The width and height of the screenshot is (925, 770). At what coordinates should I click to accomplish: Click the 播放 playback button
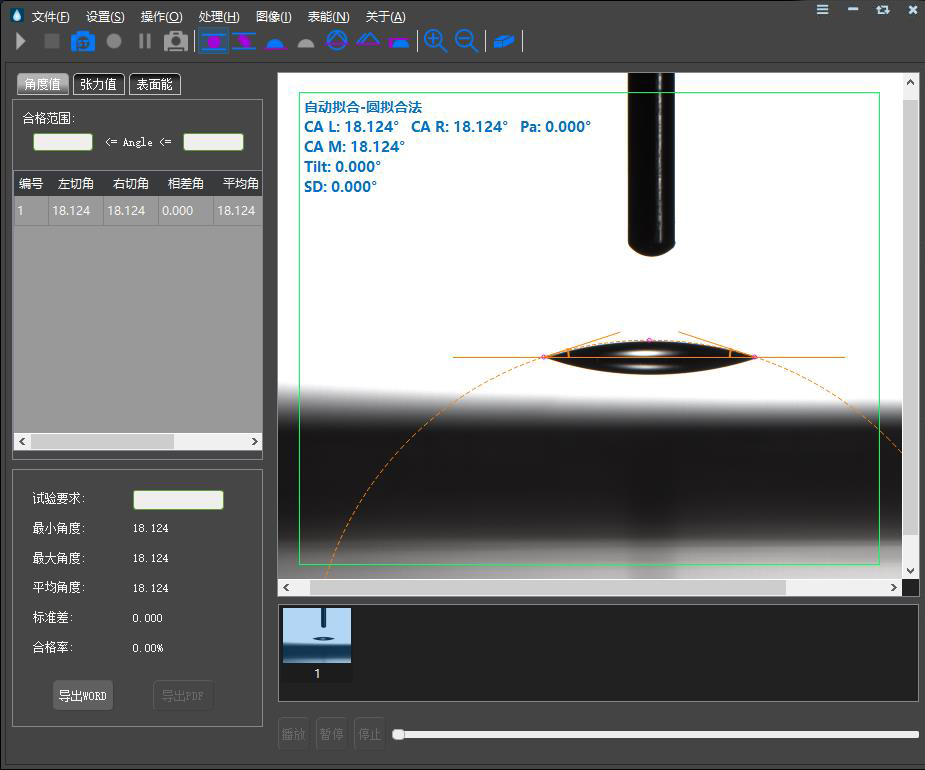tap(294, 734)
